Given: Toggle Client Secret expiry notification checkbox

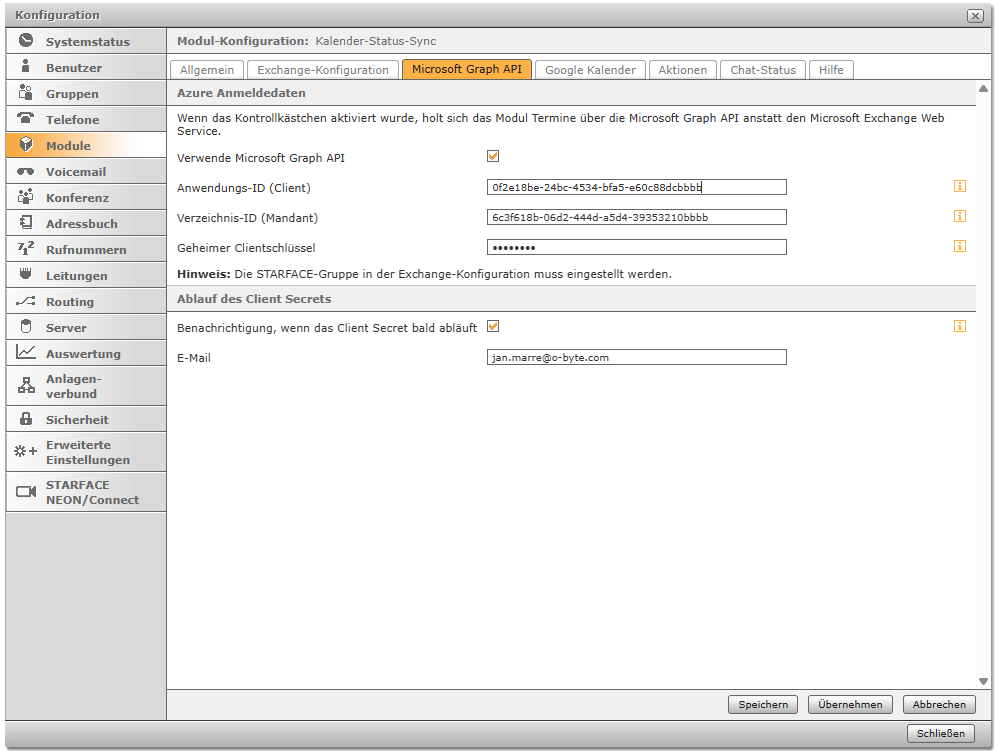Looking at the screenshot, I should (x=492, y=327).
